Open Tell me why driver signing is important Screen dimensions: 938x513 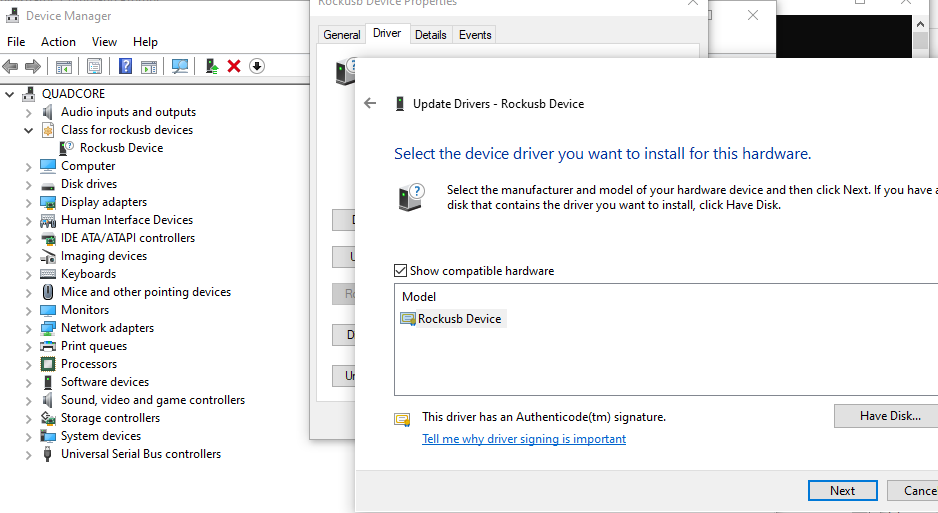[x=524, y=439]
